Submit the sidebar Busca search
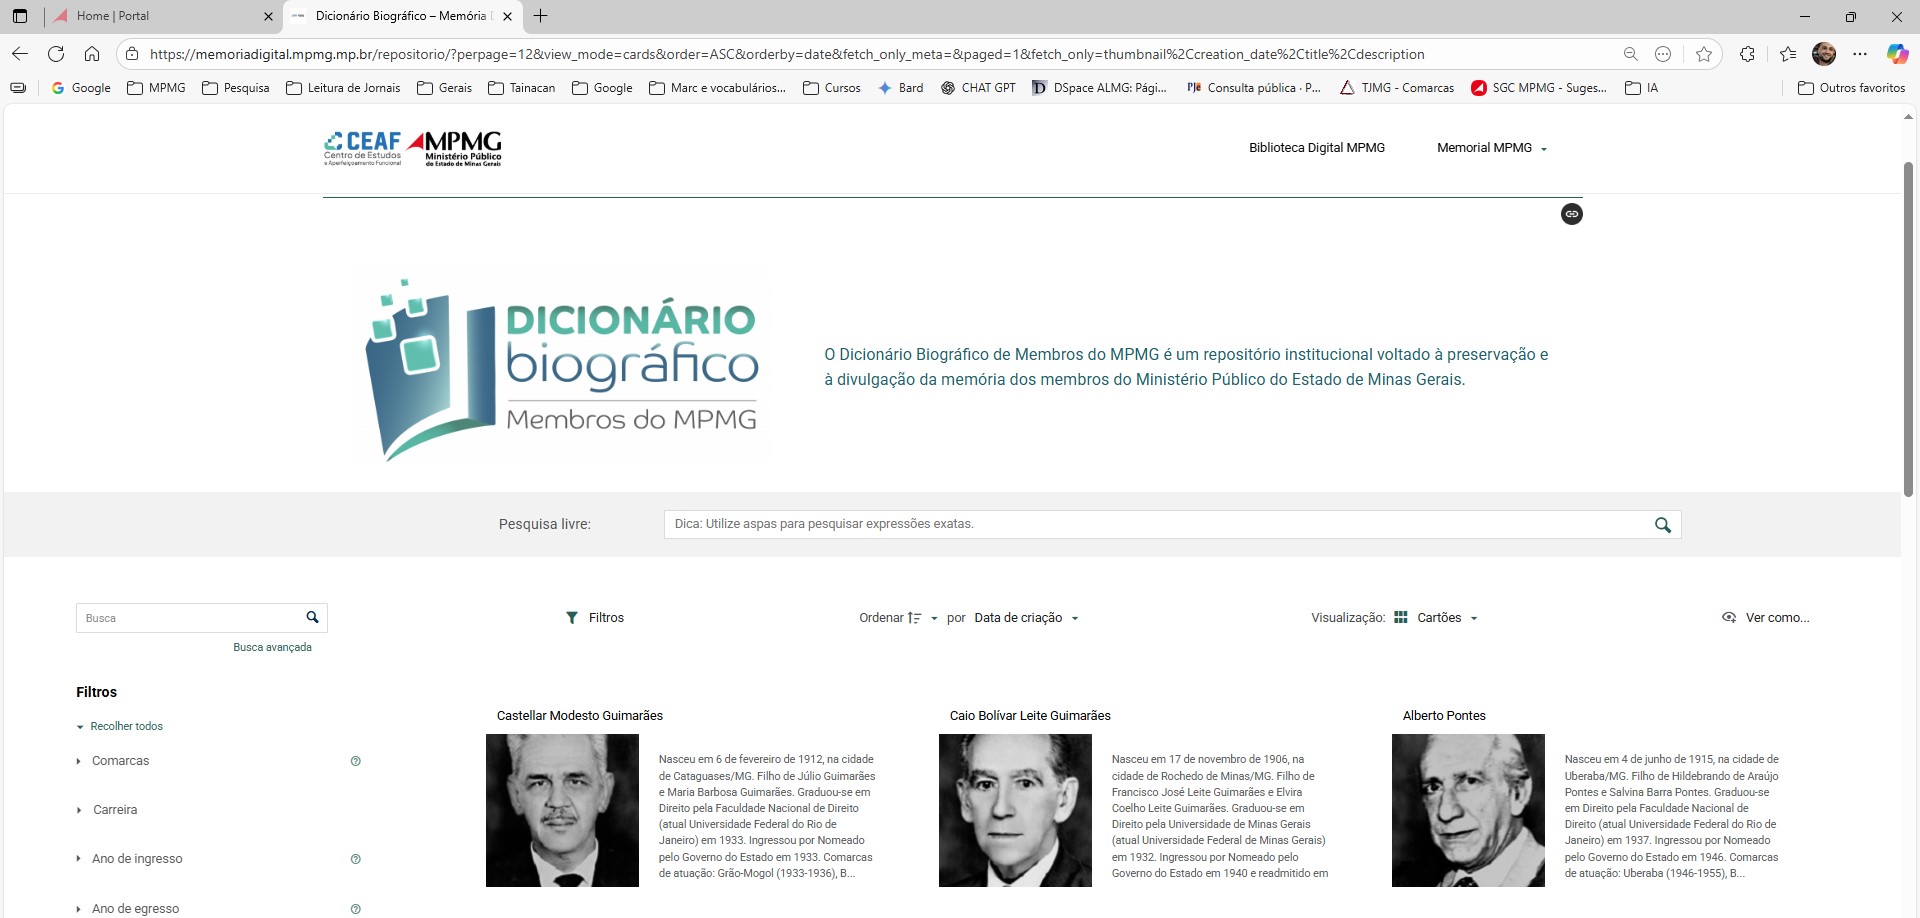1920x918 pixels. point(312,618)
